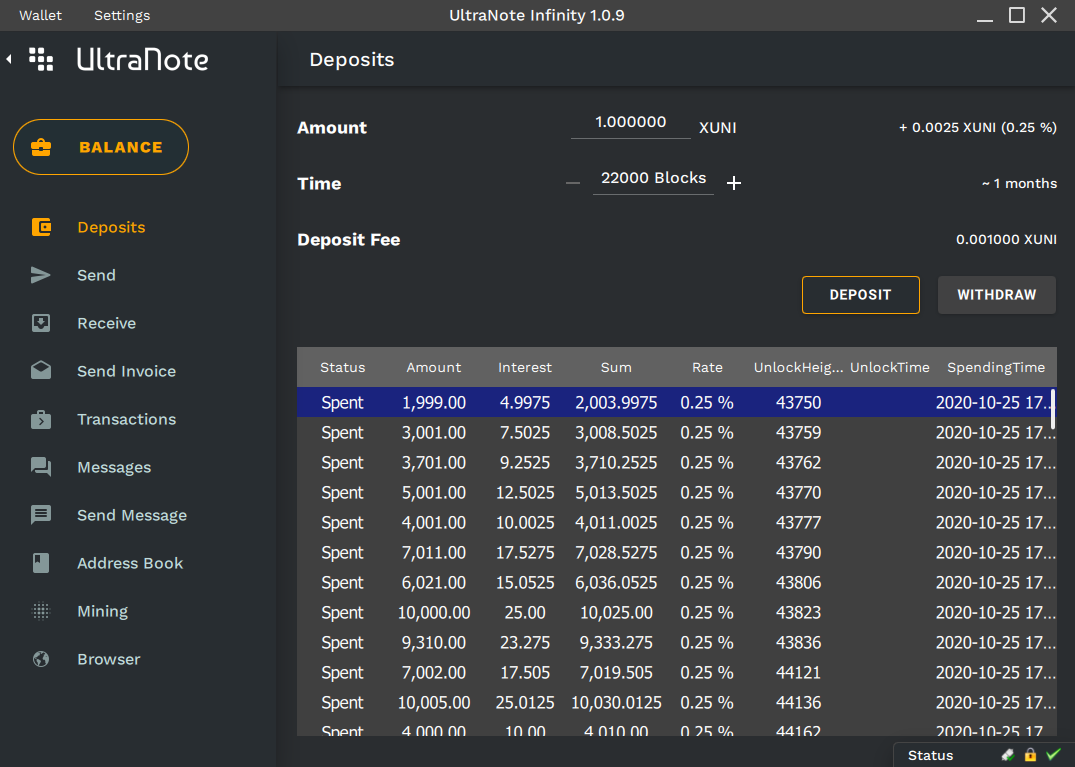Image resolution: width=1075 pixels, height=767 pixels.
Task: Sort table by Interest column header
Action: coord(524,367)
